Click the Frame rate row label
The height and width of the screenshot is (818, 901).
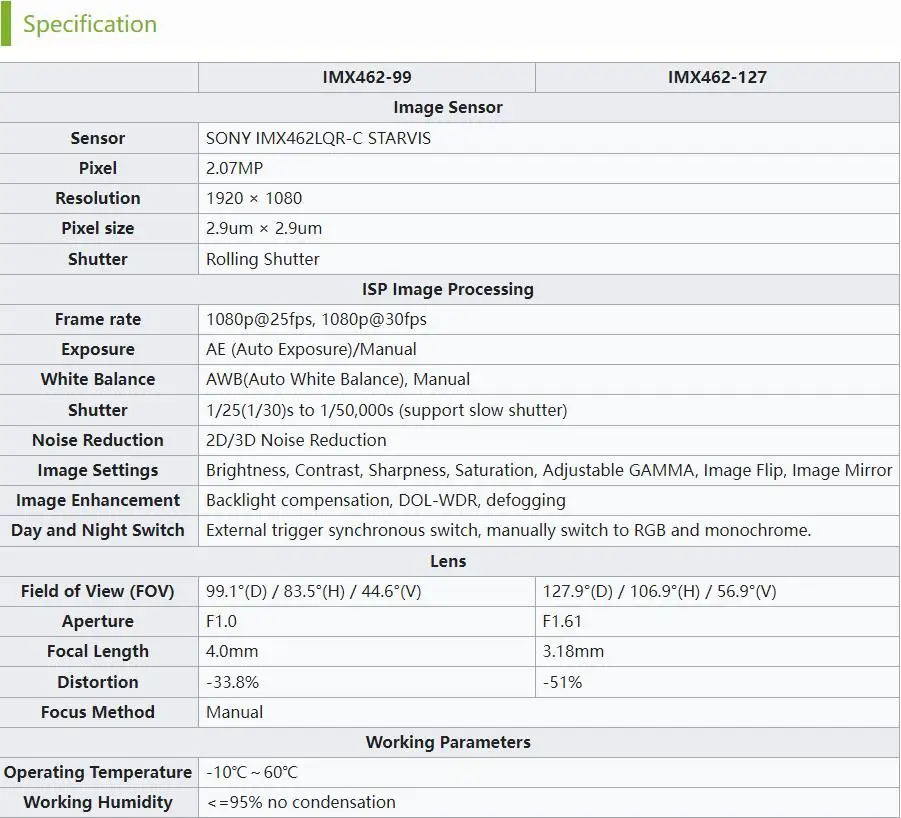98,319
